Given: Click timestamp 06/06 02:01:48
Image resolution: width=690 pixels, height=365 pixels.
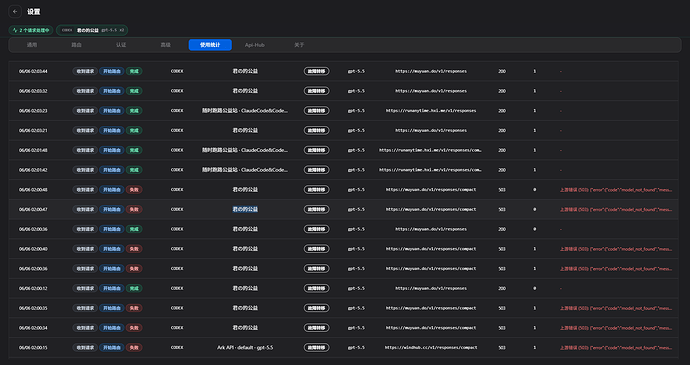Looking at the screenshot, I should [x=33, y=150].
